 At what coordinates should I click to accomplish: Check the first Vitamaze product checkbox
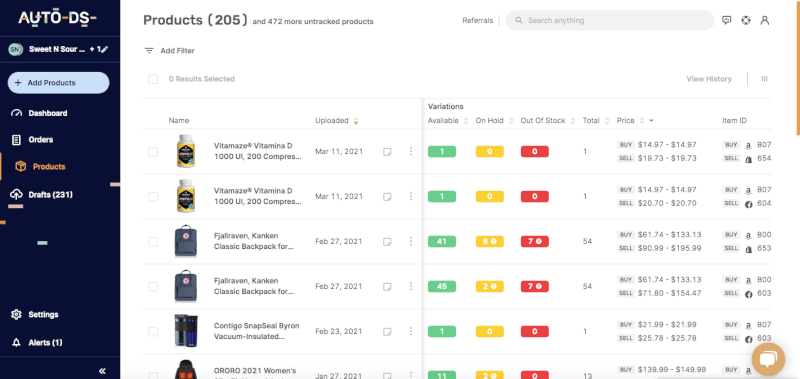click(153, 151)
